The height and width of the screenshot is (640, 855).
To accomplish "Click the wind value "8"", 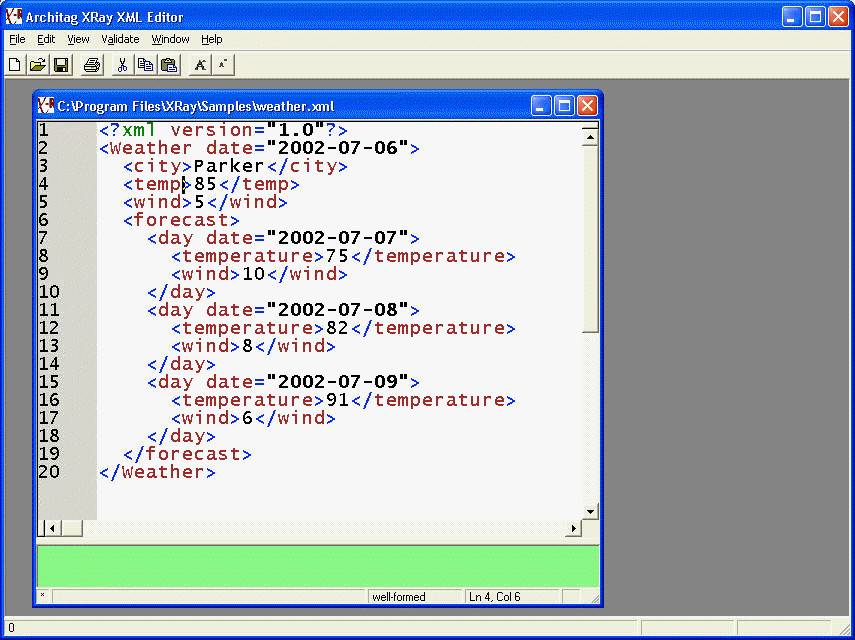I will (x=247, y=346).
